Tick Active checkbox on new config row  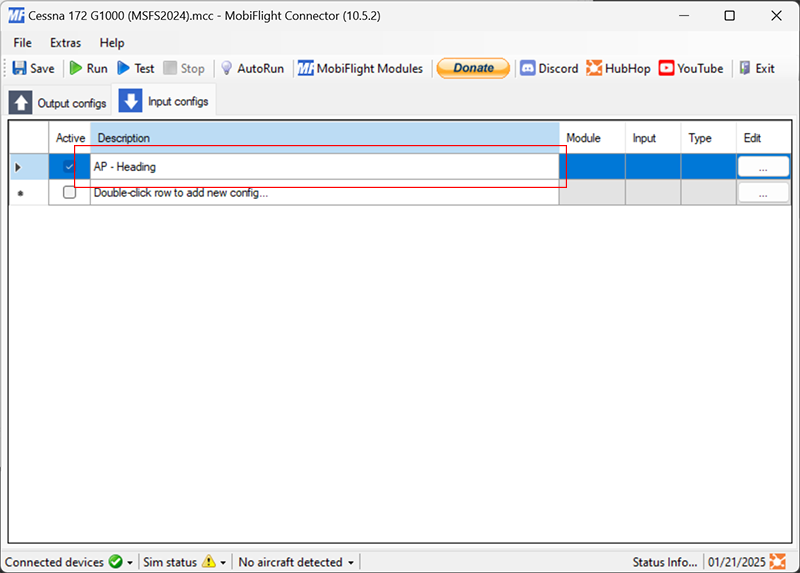[69, 192]
